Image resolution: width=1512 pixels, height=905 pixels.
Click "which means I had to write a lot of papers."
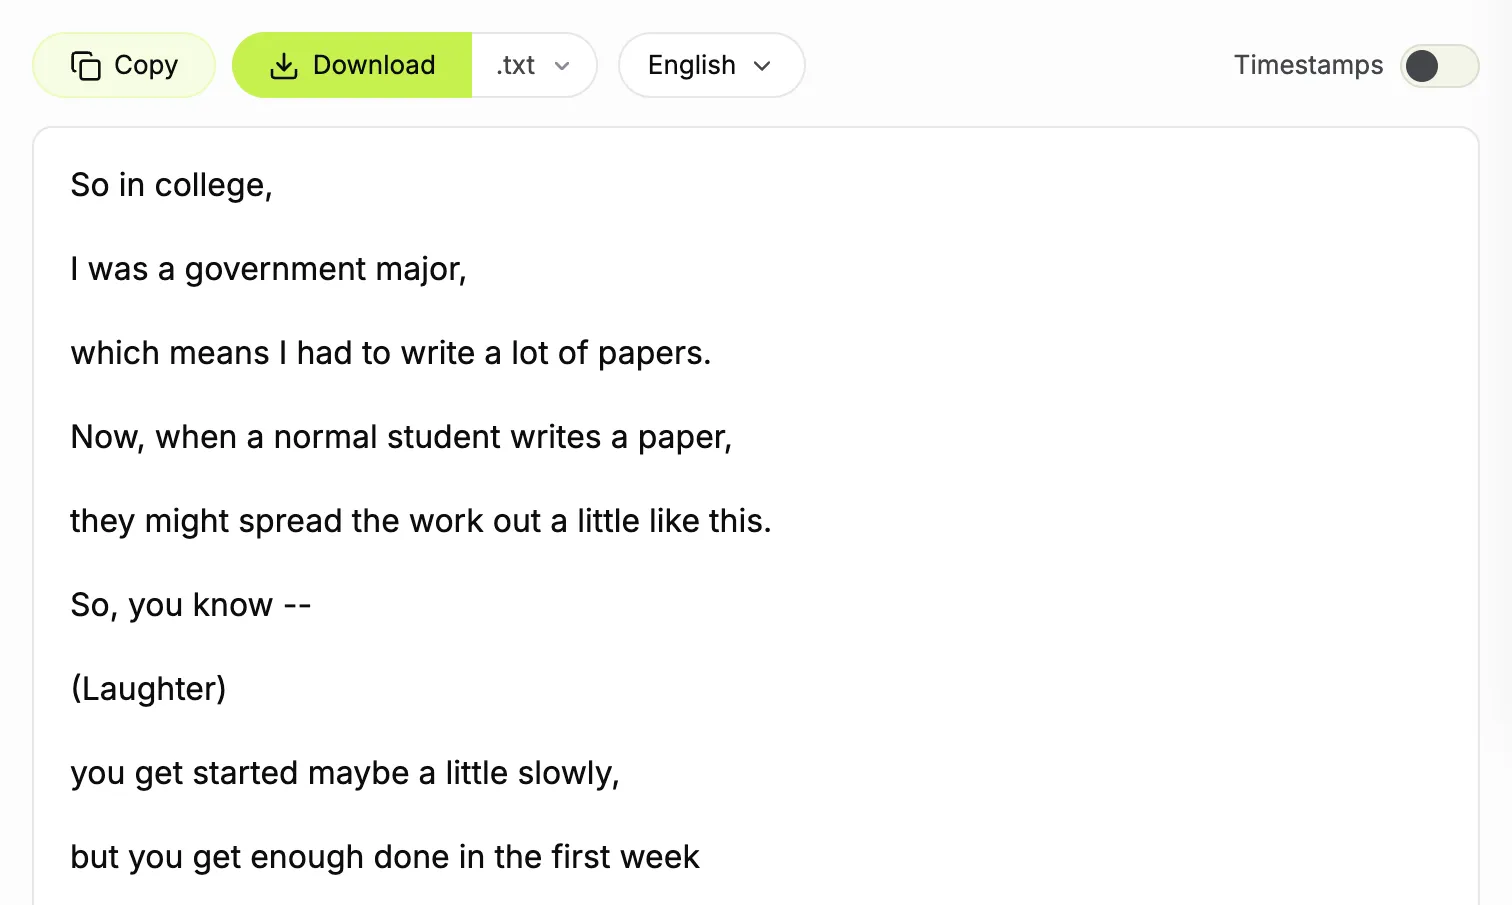390,353
